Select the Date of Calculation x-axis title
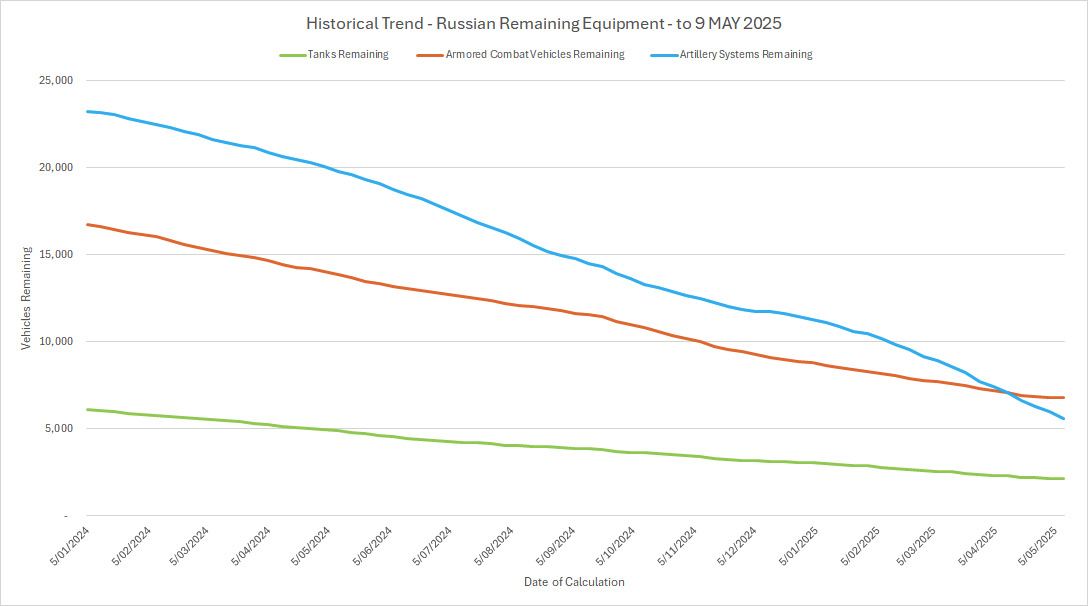The height and width of the screenshot is (606, 1088). (x=574, y=582)
